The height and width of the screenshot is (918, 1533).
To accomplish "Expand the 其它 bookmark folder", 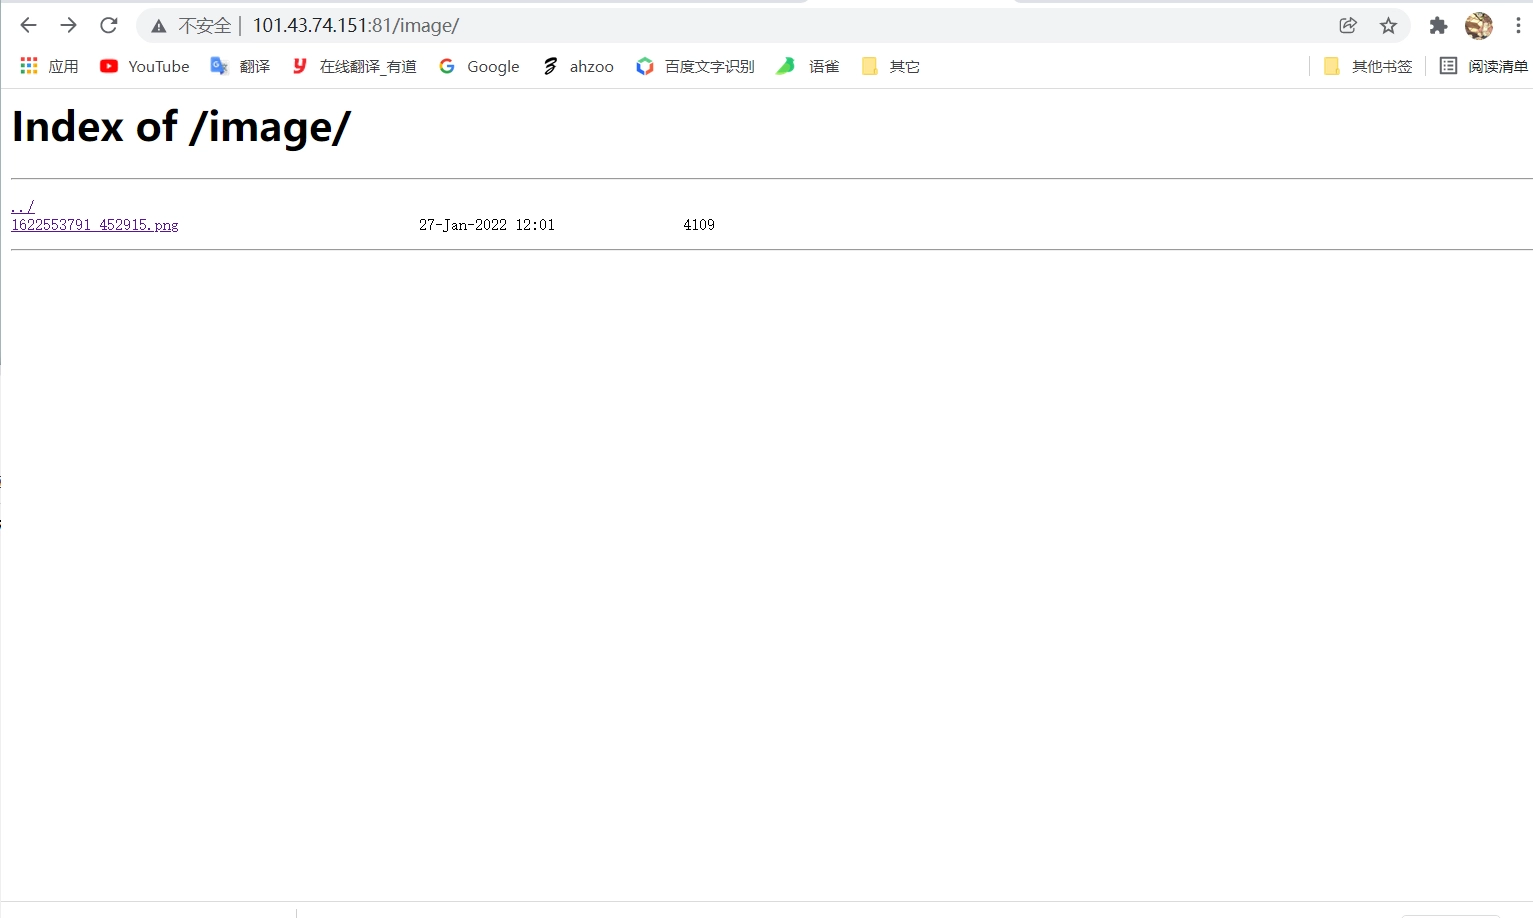I will (891, 66).
